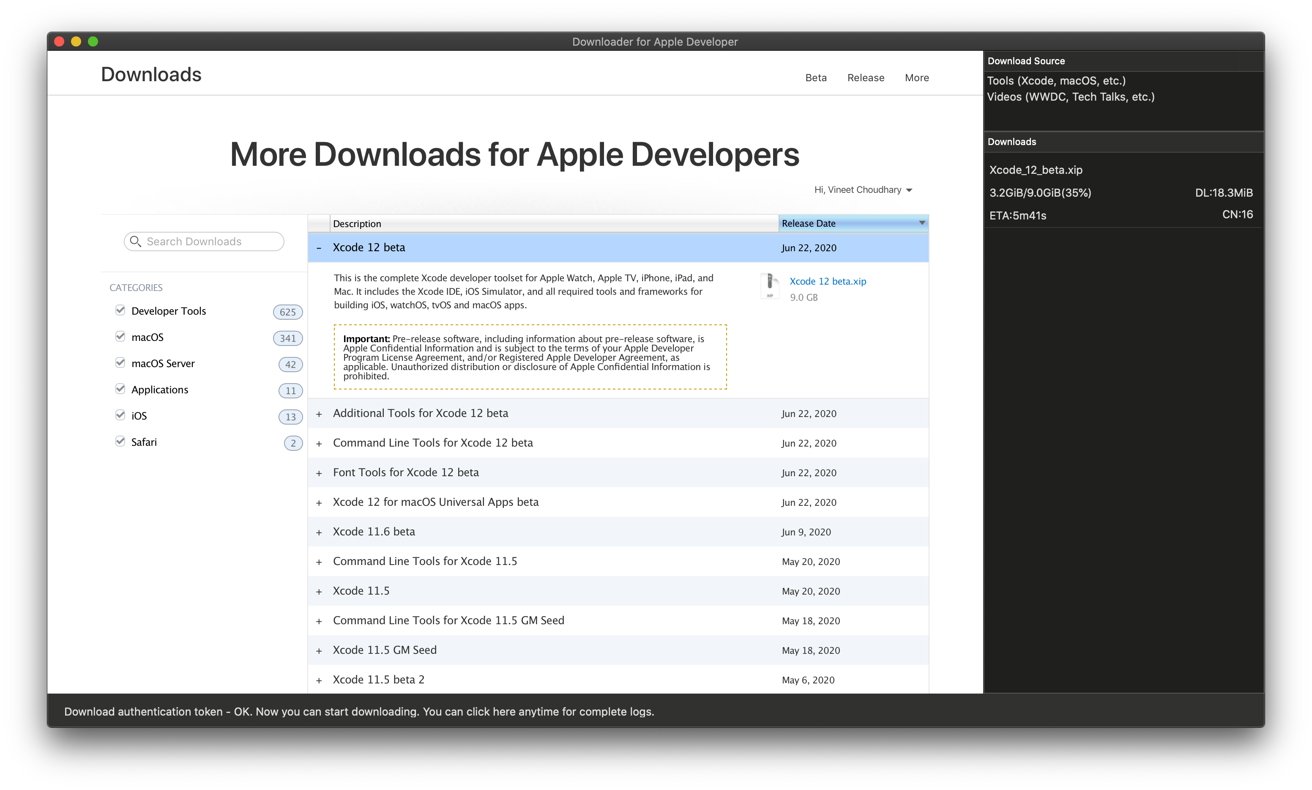Click status bar message to open logs
This screenshot has height=790, width=1312.
click(x=359, y=712)
